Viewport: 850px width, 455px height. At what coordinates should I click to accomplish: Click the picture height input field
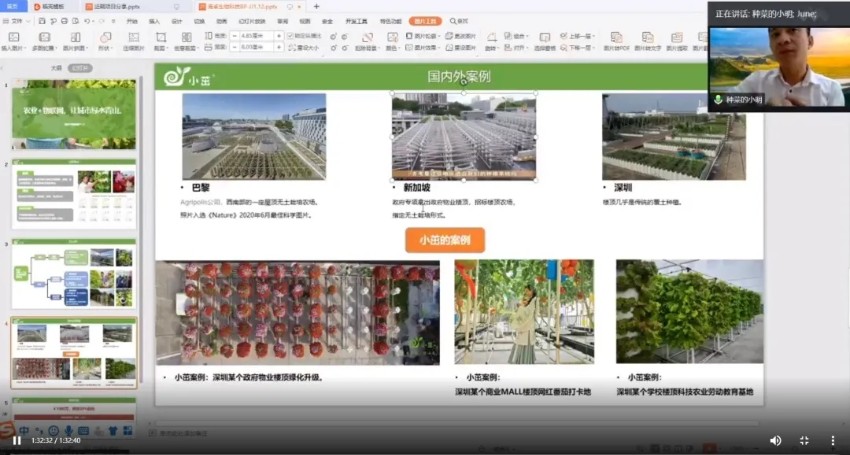click(256, 36)
